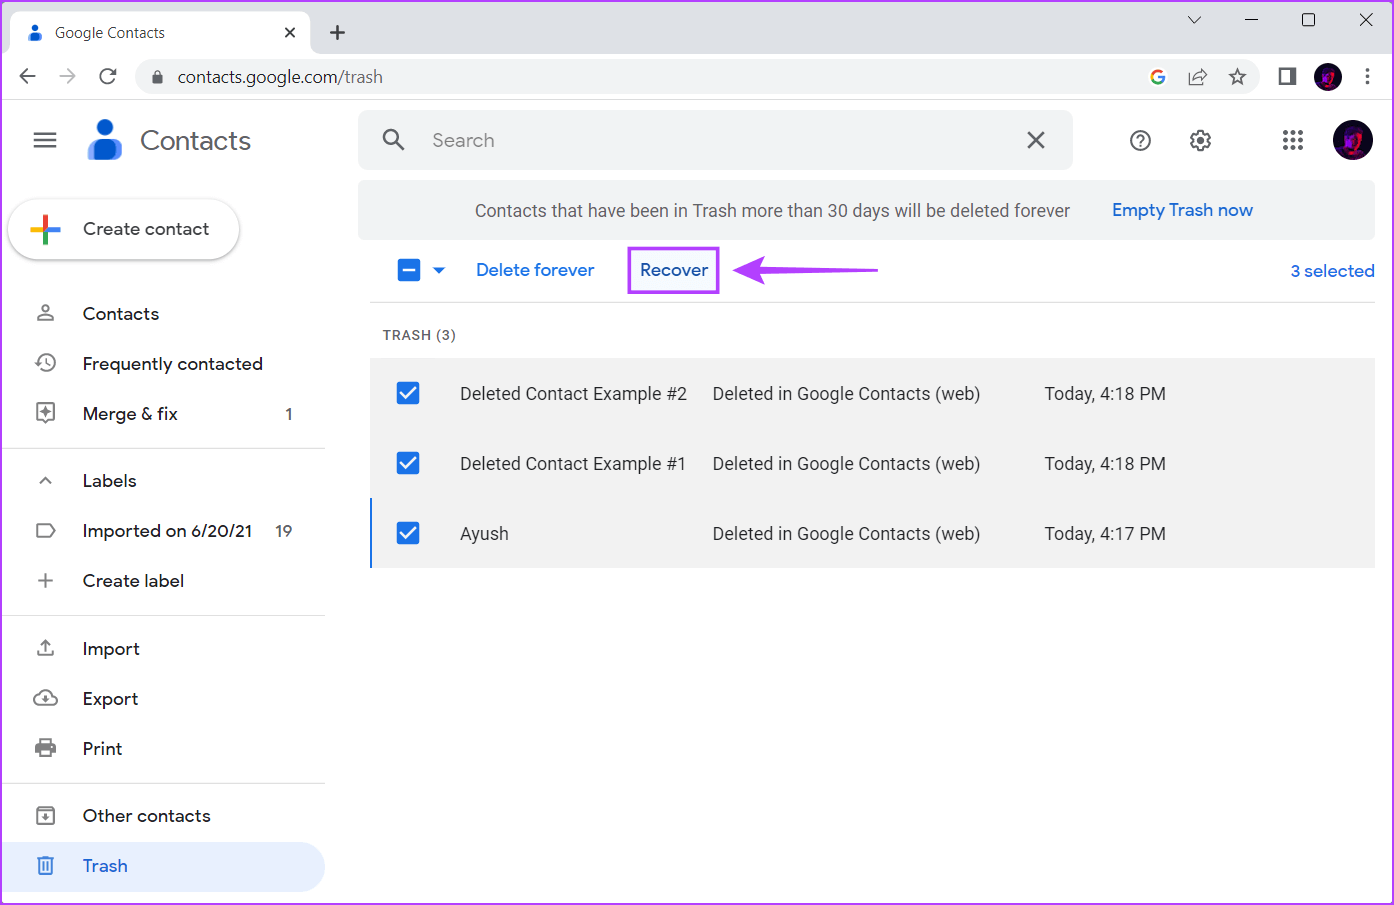Reload the page
Viewport: 1394px width, 905px height.
coord(108,76)
